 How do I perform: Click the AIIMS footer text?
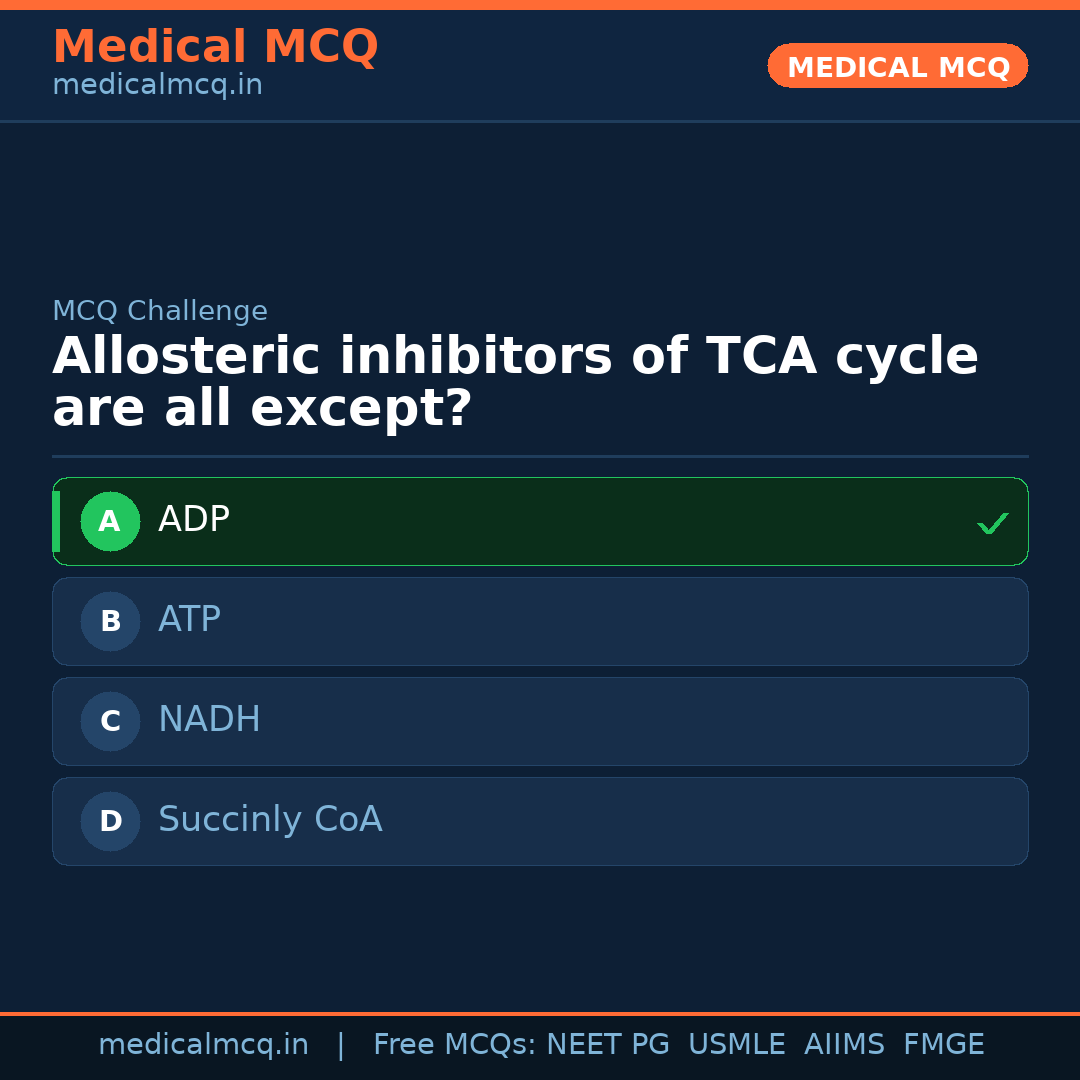(x=844, y=1045)
